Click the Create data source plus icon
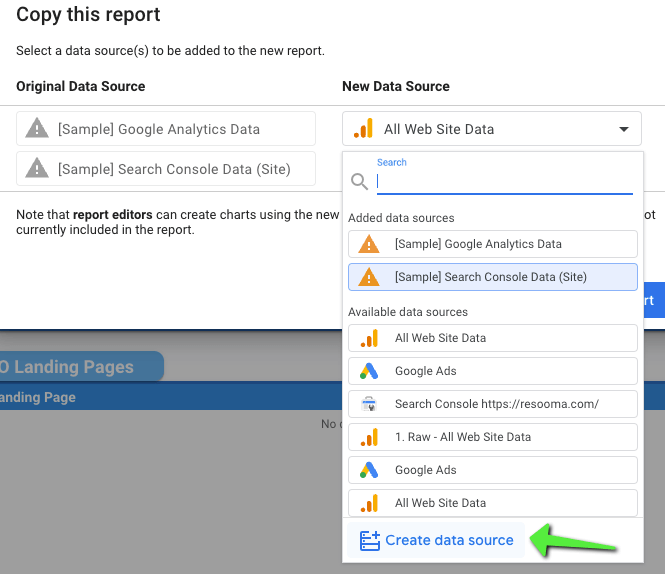Screen dimensions: 665x574 (x=370, y=540)
